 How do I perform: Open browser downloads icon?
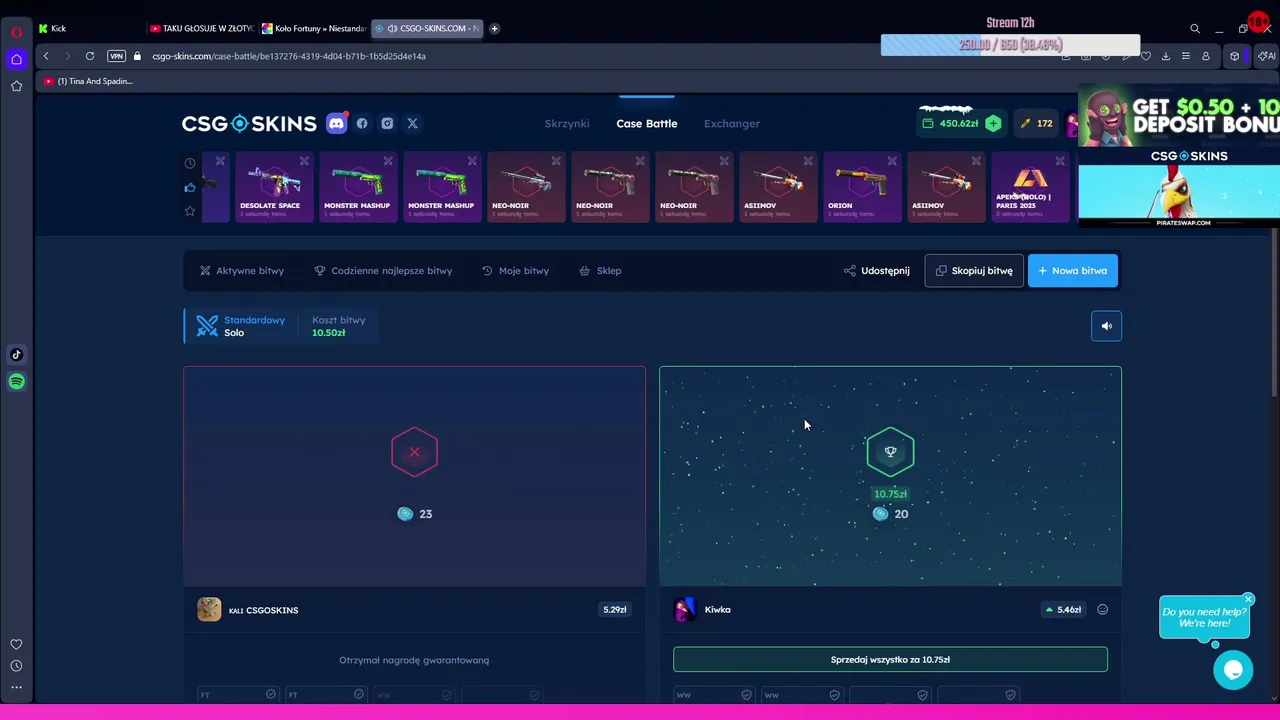click(1166, 56)
